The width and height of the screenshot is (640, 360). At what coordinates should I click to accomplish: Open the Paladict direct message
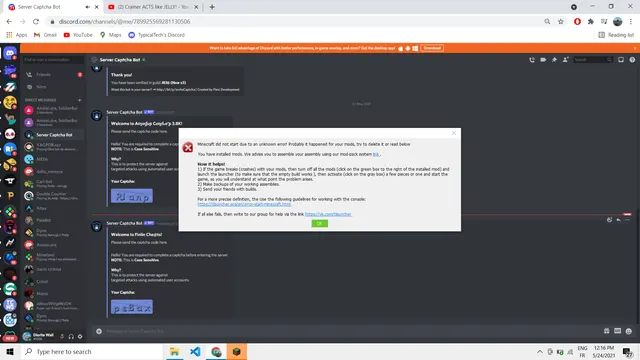coord(53,220)
